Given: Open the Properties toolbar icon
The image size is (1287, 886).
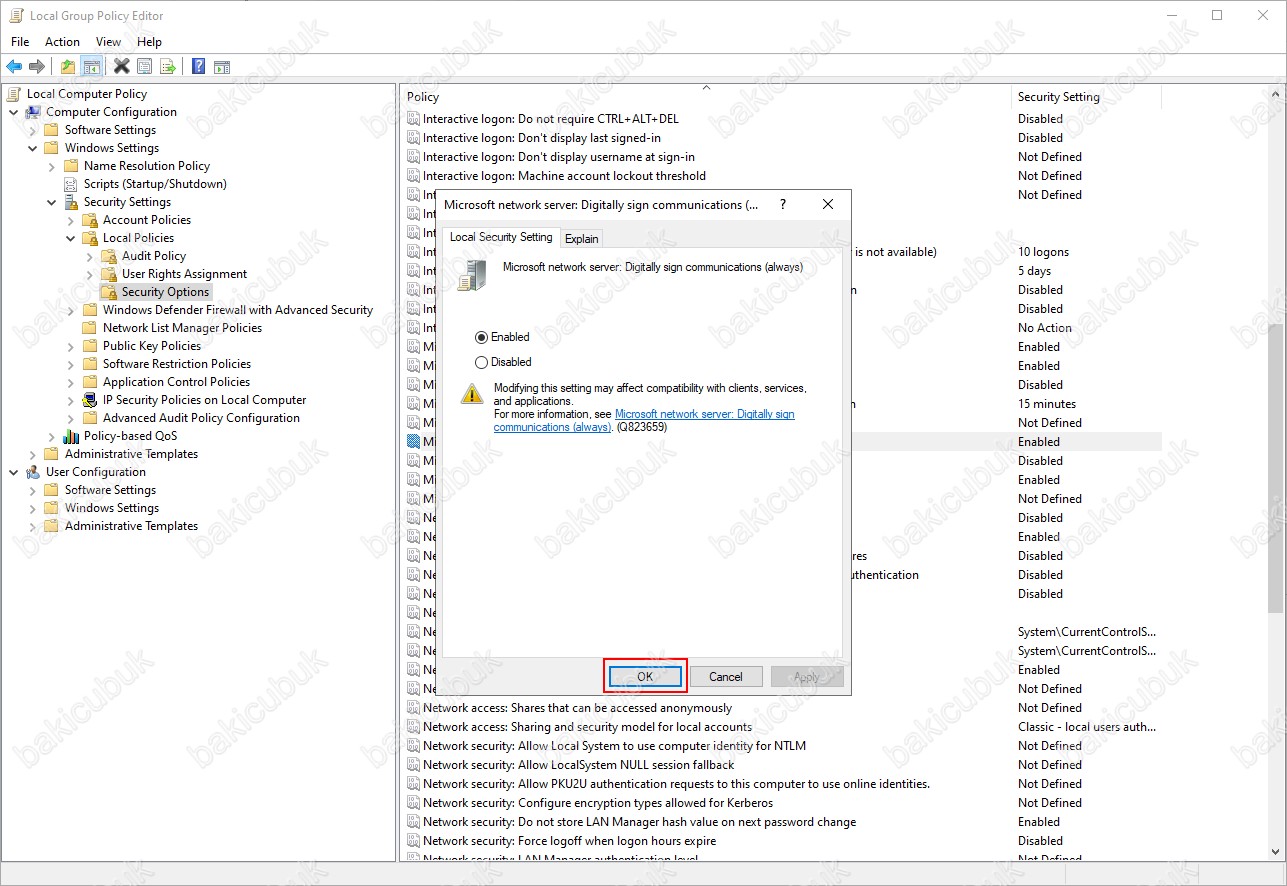Looking at the screenshot, I should point(145,67).
